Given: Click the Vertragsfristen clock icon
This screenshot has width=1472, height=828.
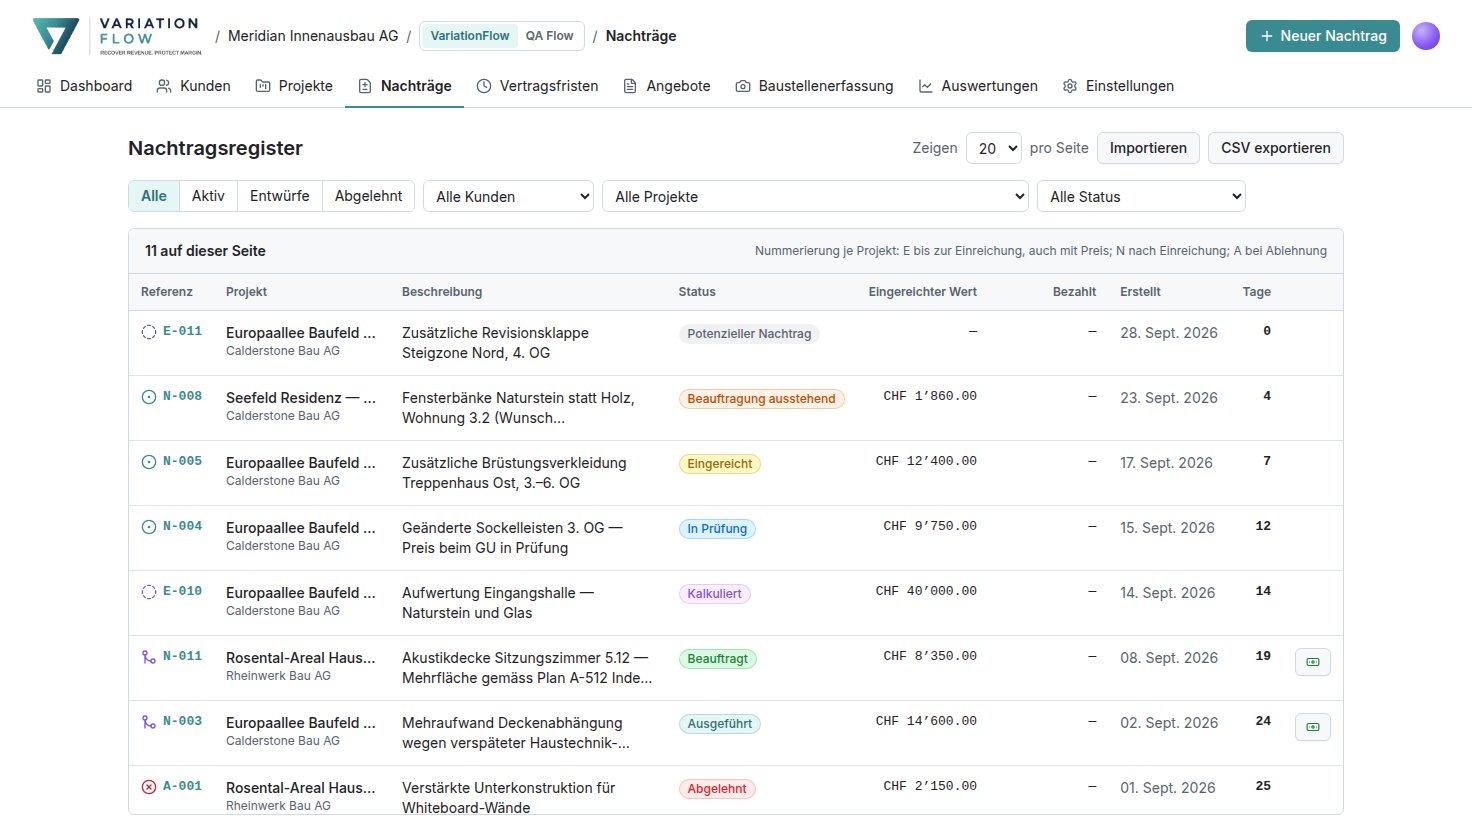Looking at the screenshot, I should (484, 86).
